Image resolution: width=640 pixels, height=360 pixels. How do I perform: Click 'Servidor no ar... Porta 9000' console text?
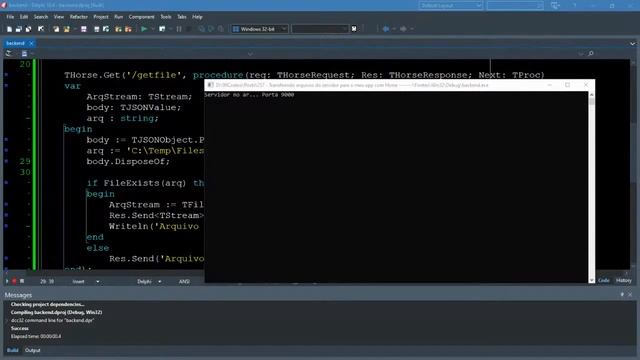[x=249, y=95]
